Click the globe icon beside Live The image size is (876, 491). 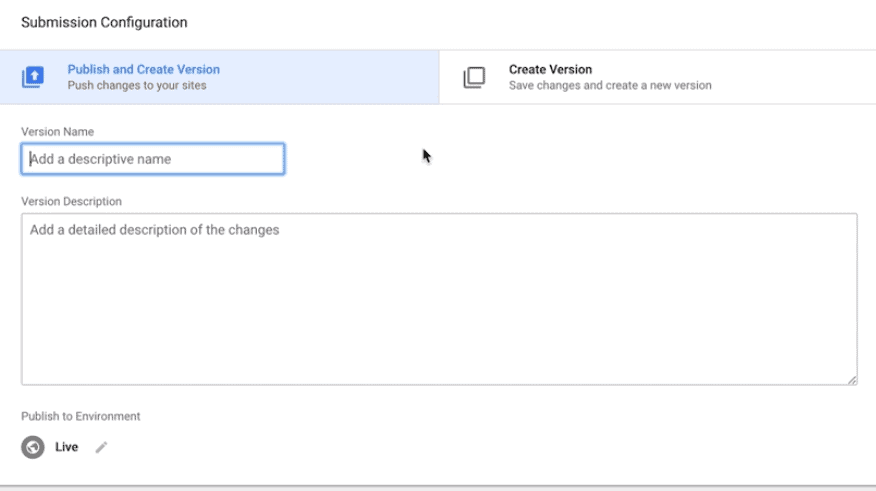click(x=33, y=447)
